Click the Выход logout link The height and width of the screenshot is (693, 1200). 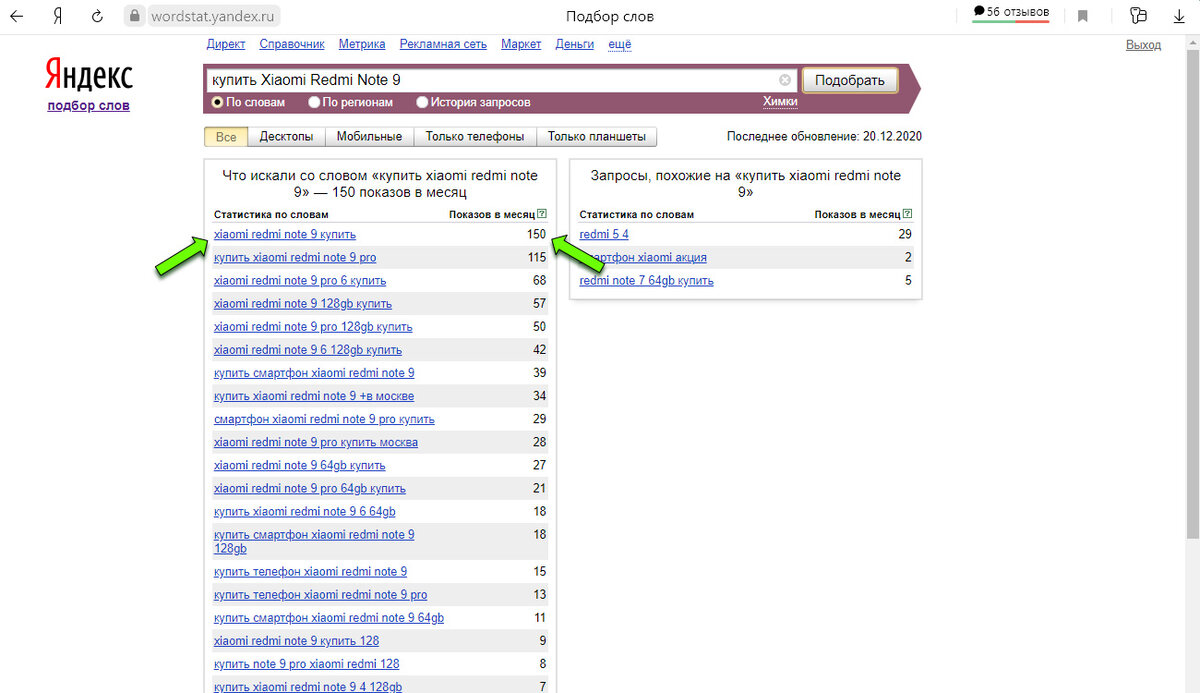coord(1143,45)
